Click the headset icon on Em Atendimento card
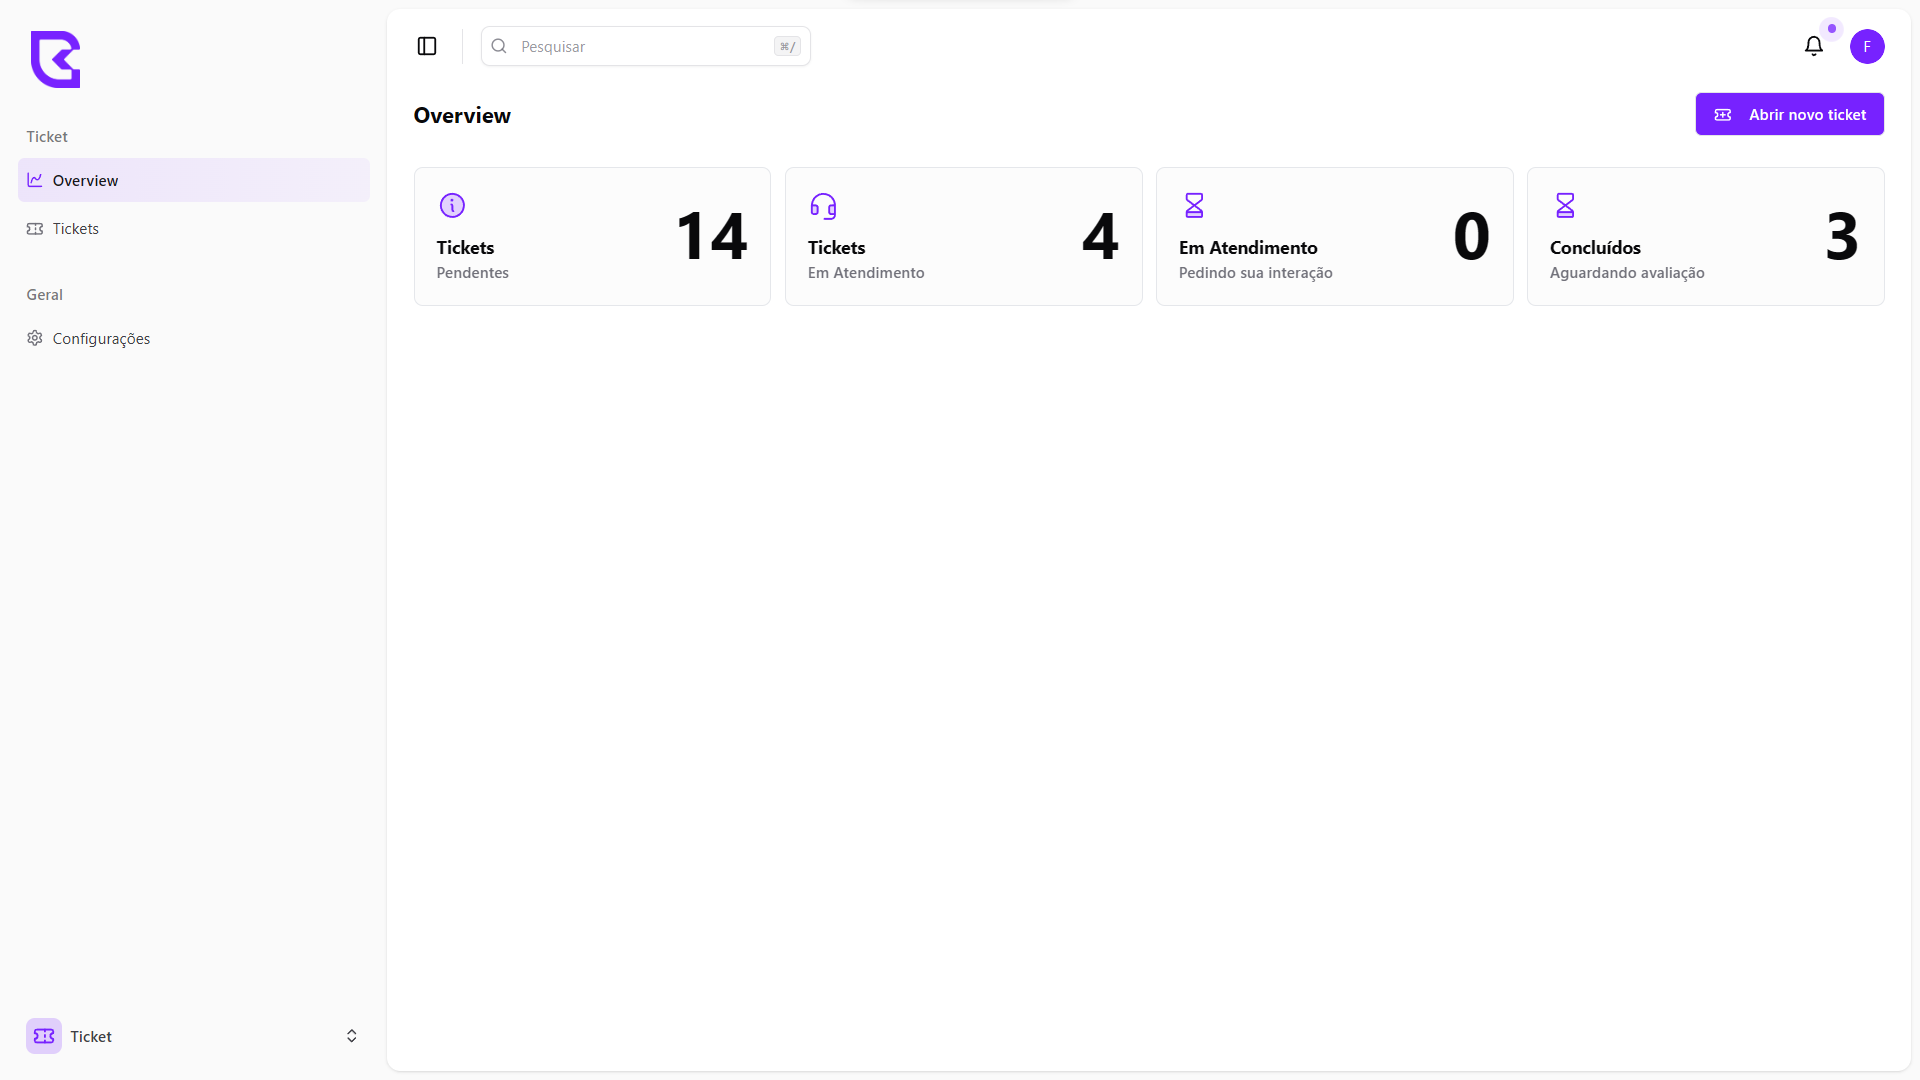Screen dimensions: 1920x1080 tap(823, 206)
